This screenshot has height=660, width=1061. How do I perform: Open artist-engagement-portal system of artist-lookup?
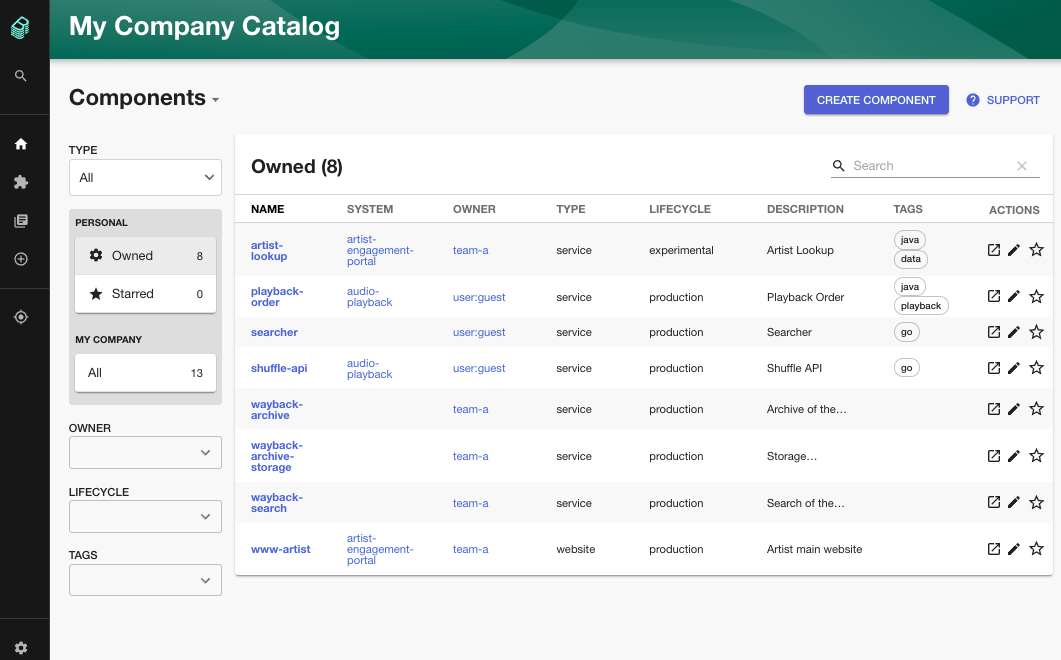380,250
